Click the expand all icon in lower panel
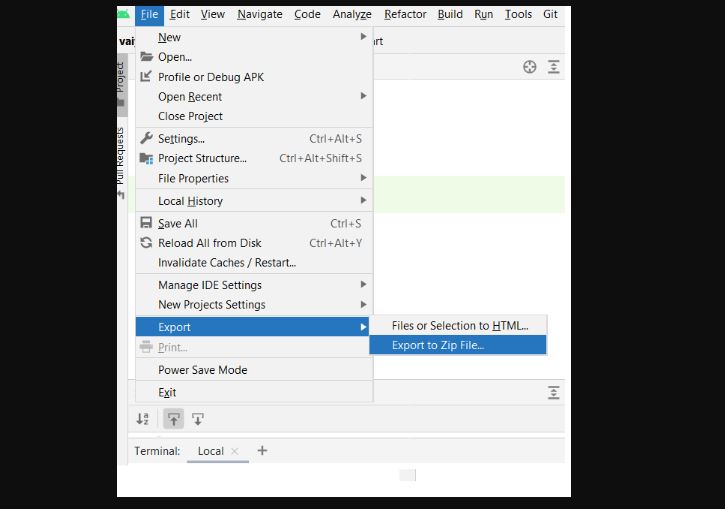Viewport: 725px width, 509px height. click(x=553, y=392)
